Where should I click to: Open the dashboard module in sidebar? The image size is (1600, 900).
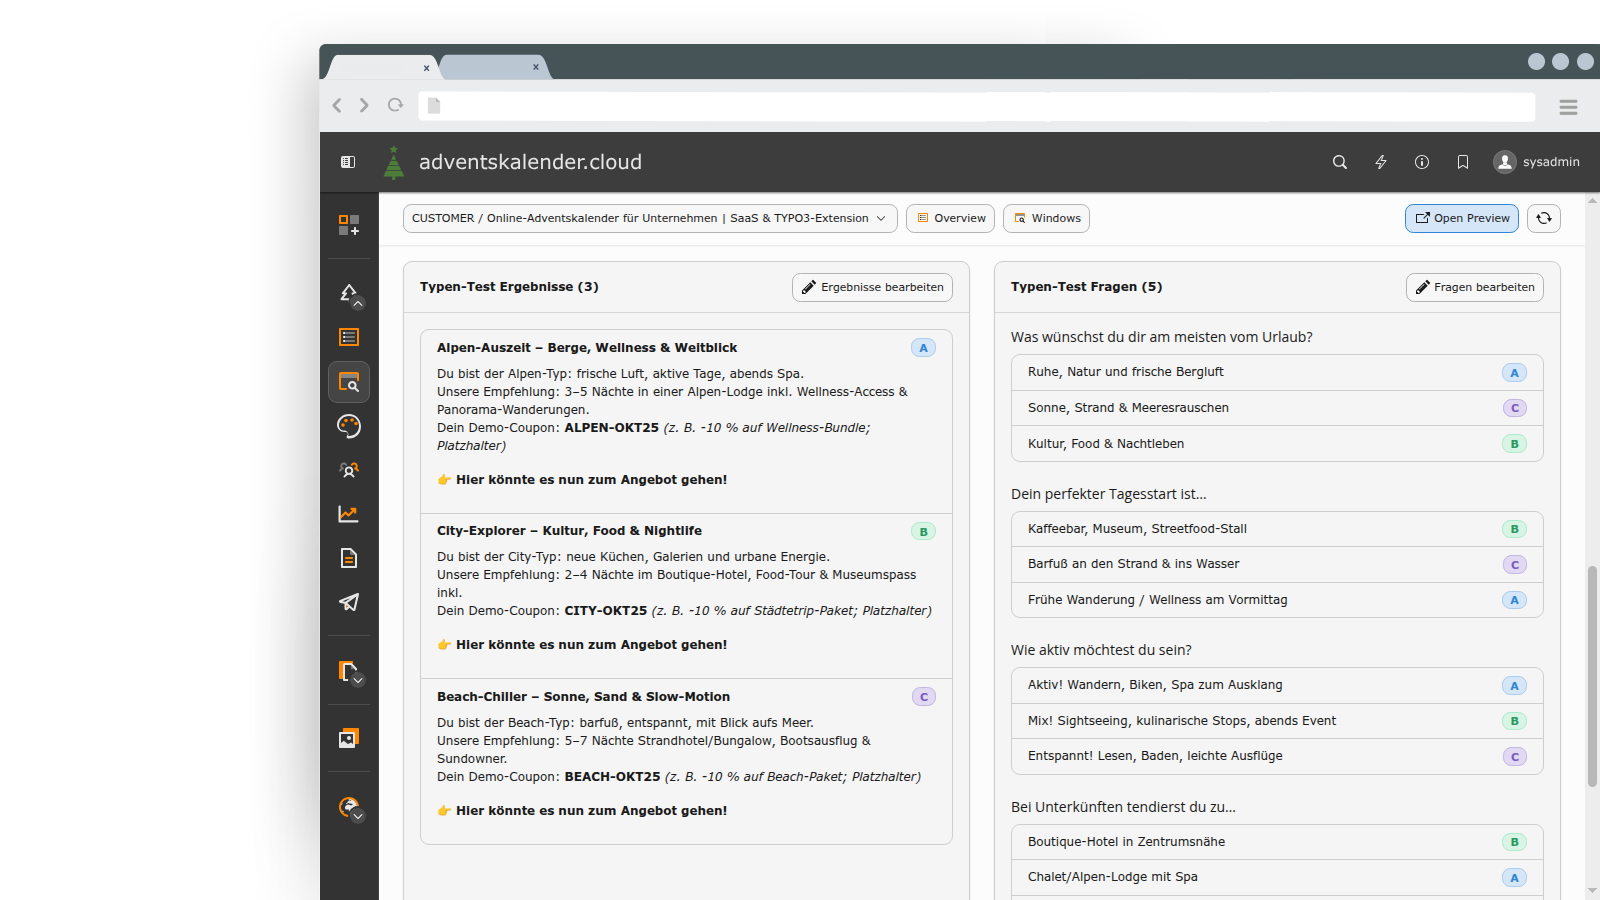[348, 225]
